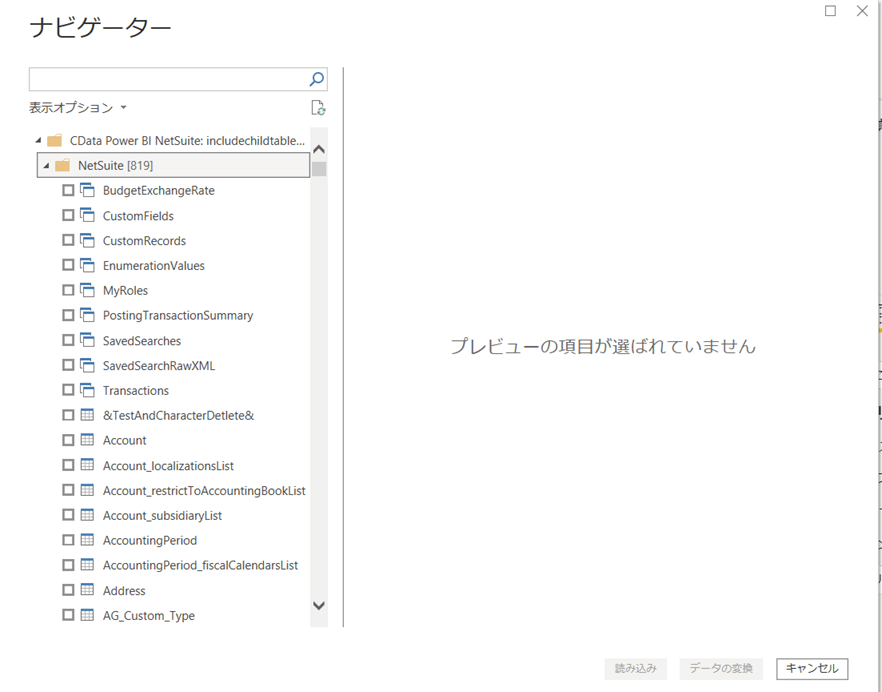Check the Account table checkbox
This screenshot has height=692, width=882.
coord(68,440)
